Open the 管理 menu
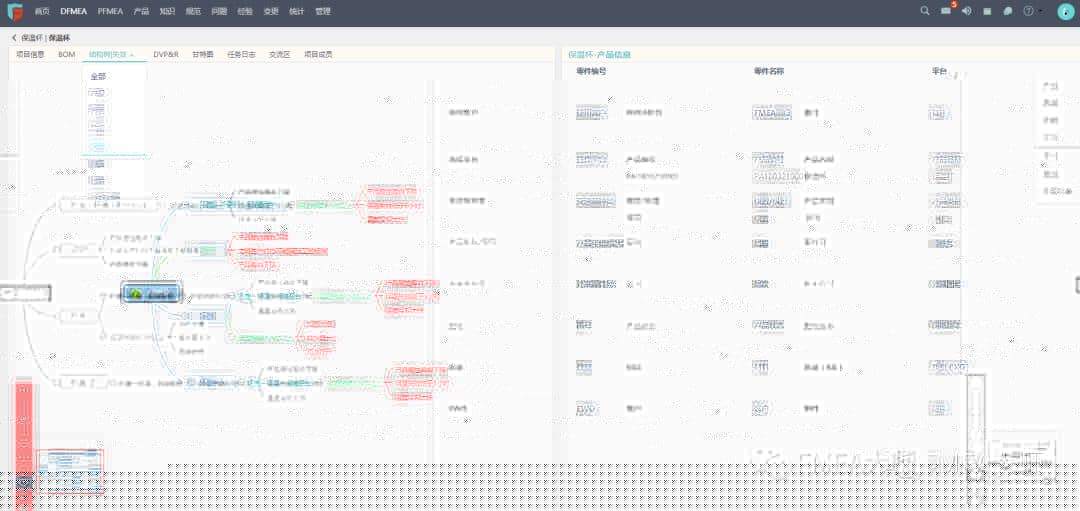1080x511 pixels. point(322,12)
